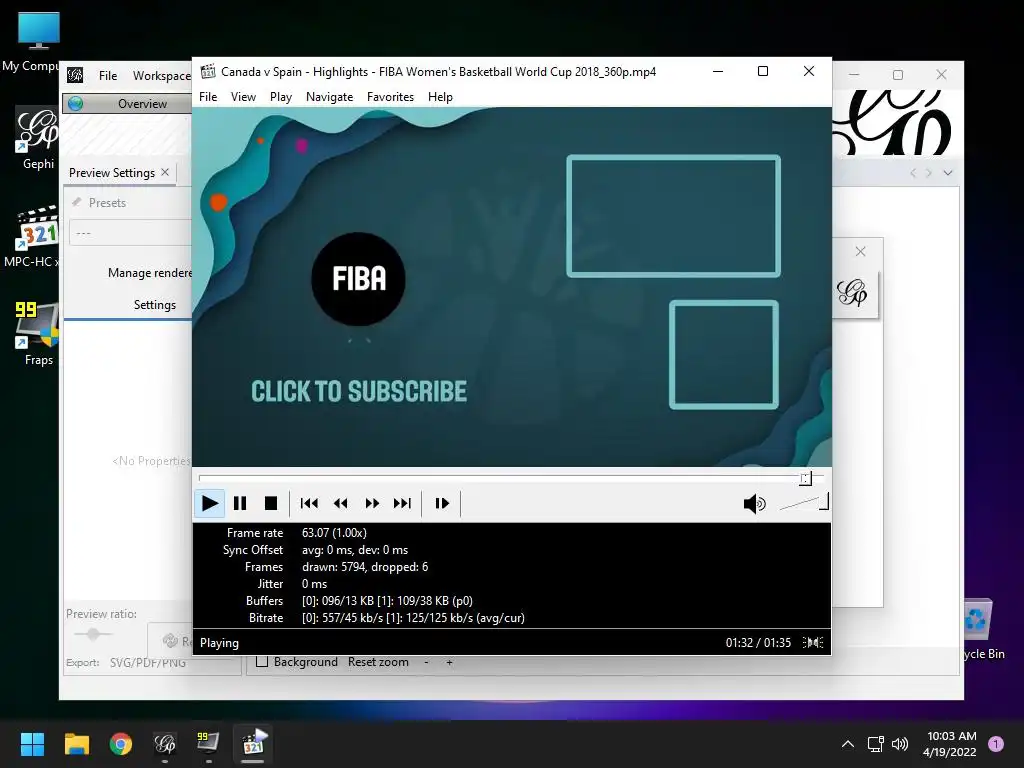Click the playback time 01:32 / 01:35
The width and height of the screenshot is (1024, 768).
pyautogui.click(x=758, y=643)
